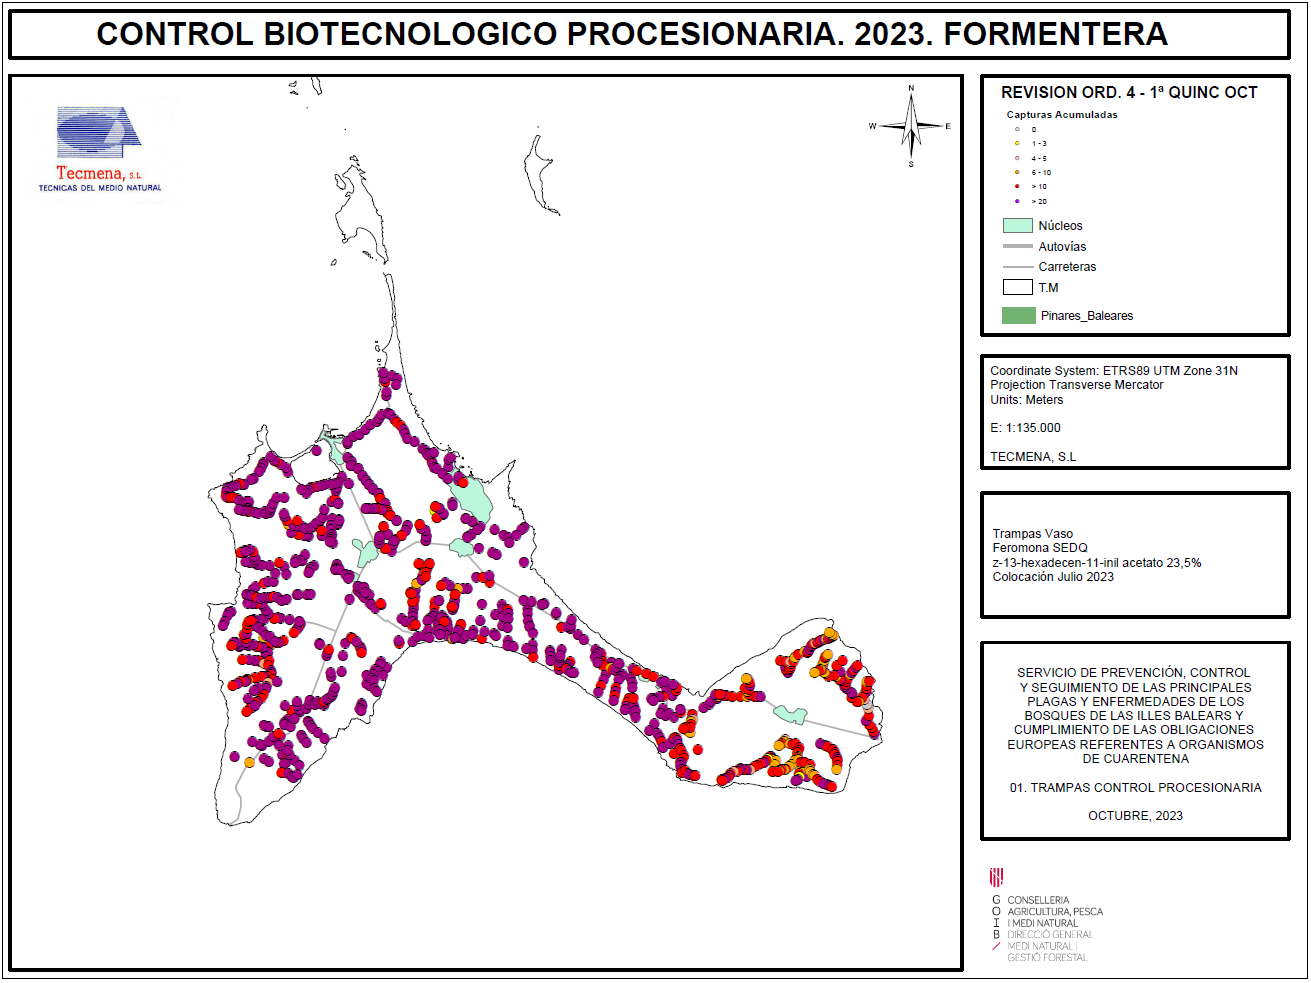The width and height of the screenshot is (1311, 983).
Task: Click the Tecmena company logo
Action: tap(99, 148)
